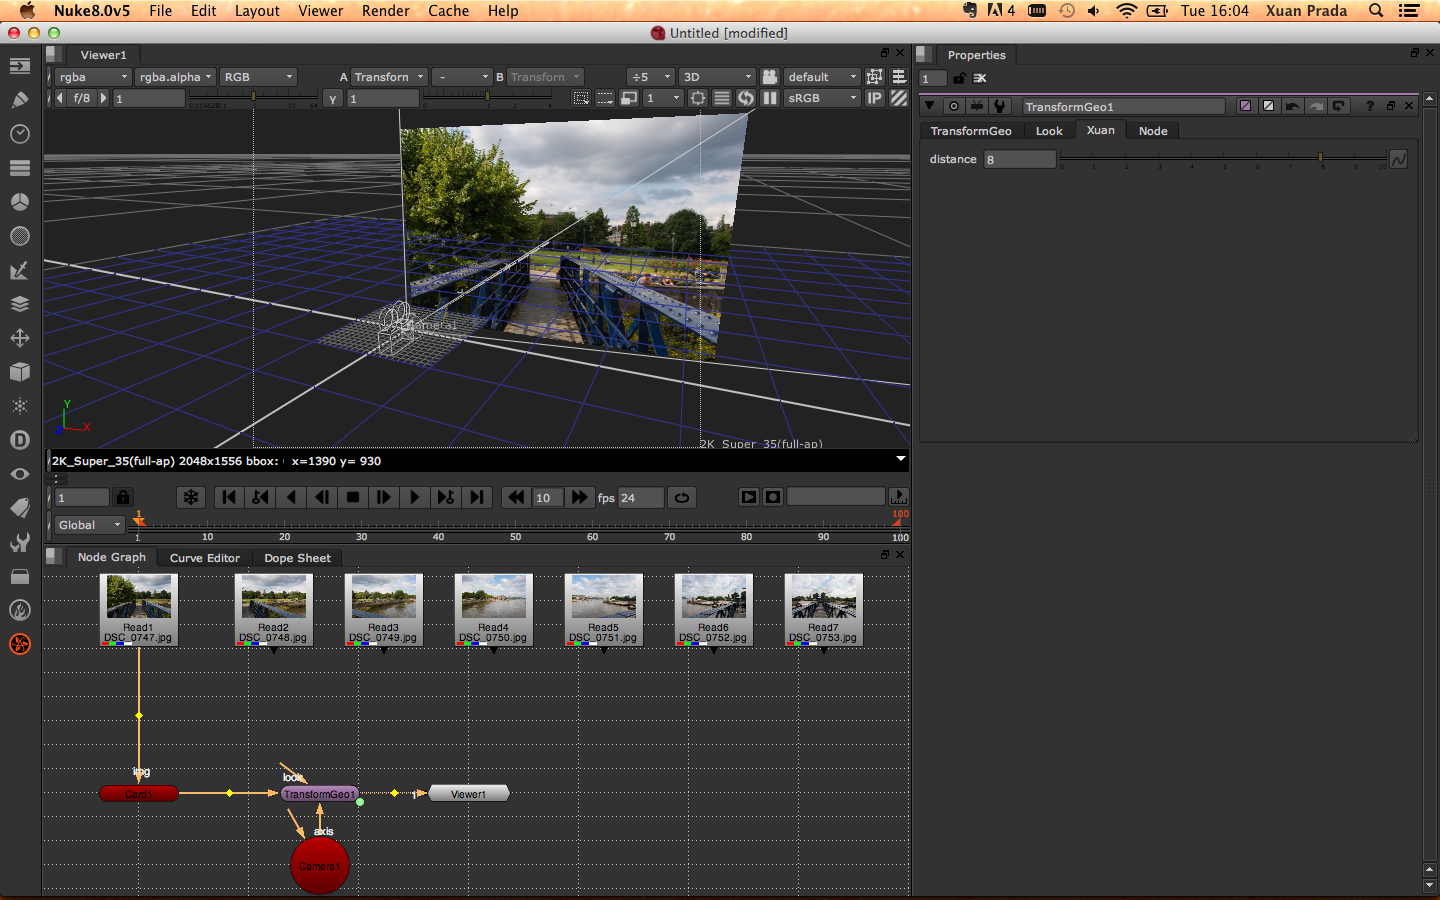Click the refresh viewer icon

coord(746,98)
